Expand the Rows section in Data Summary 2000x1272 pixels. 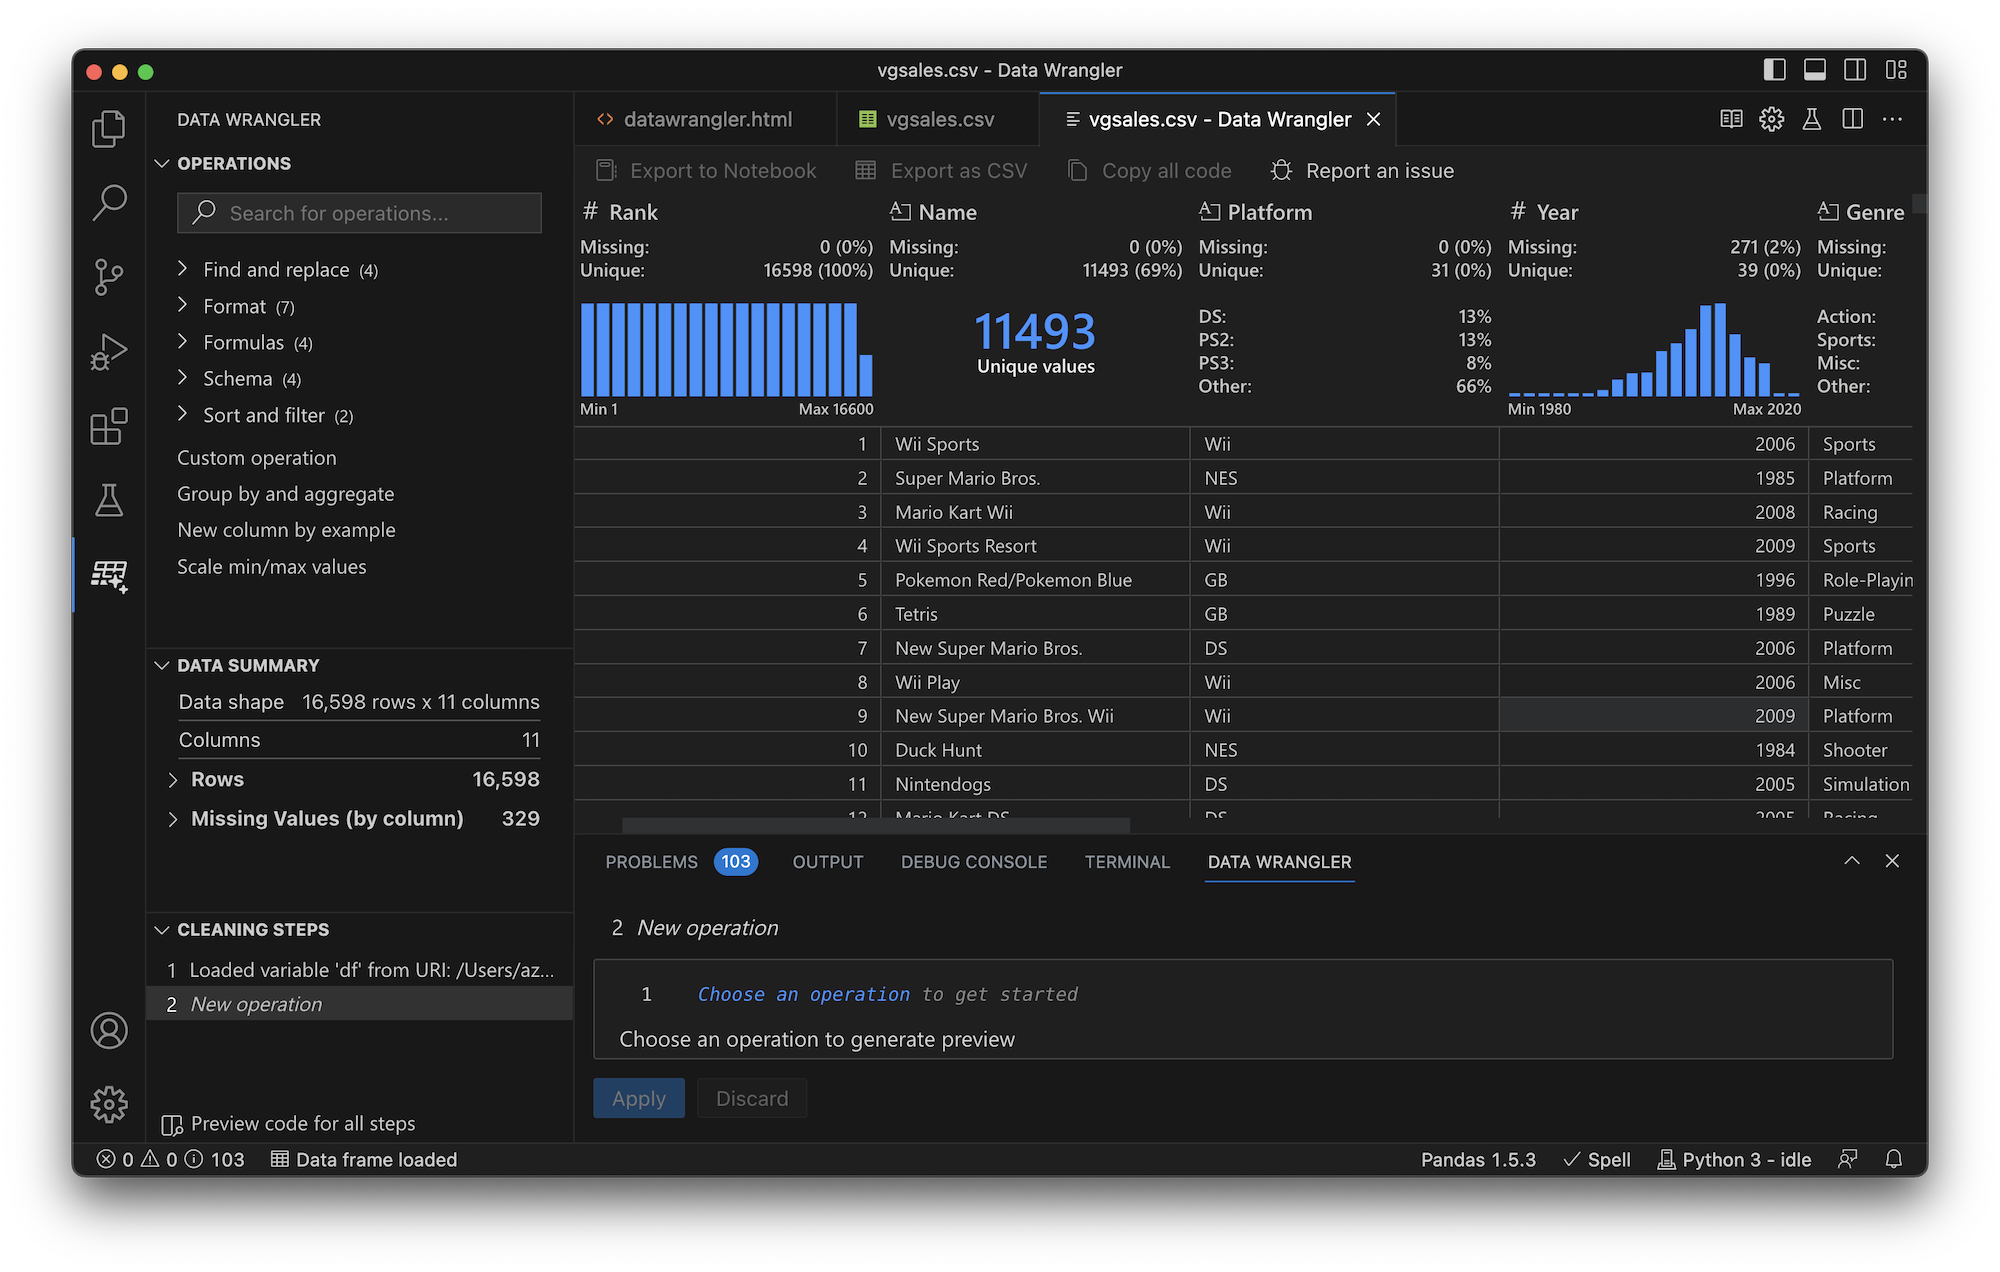[172, 777]
